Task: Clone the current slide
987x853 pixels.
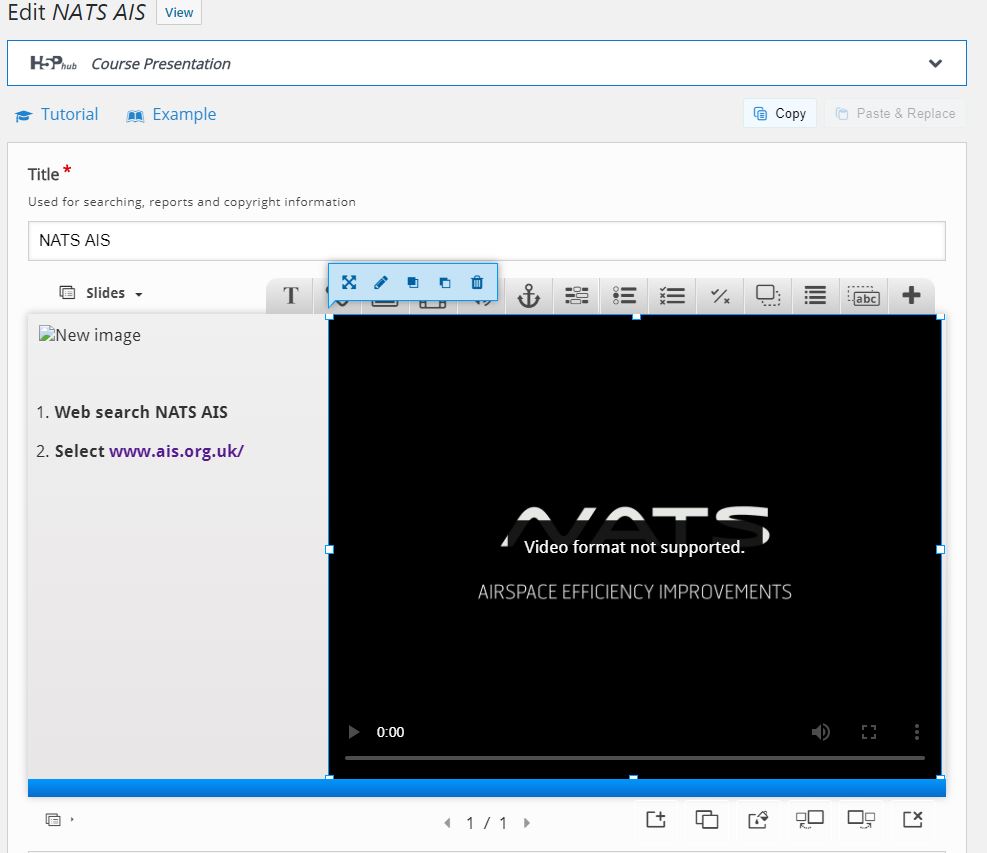Action: pyautogui.click(x=707, y=819)
